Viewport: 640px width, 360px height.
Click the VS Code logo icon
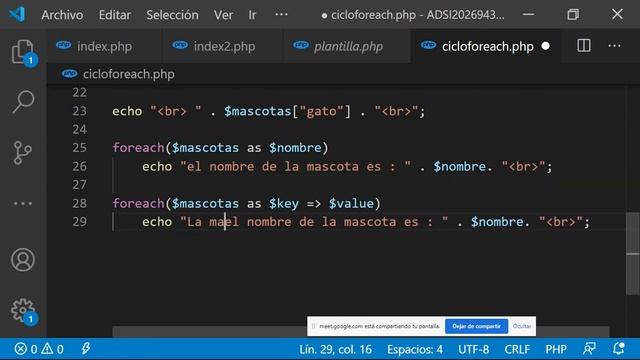pos(17,15)
